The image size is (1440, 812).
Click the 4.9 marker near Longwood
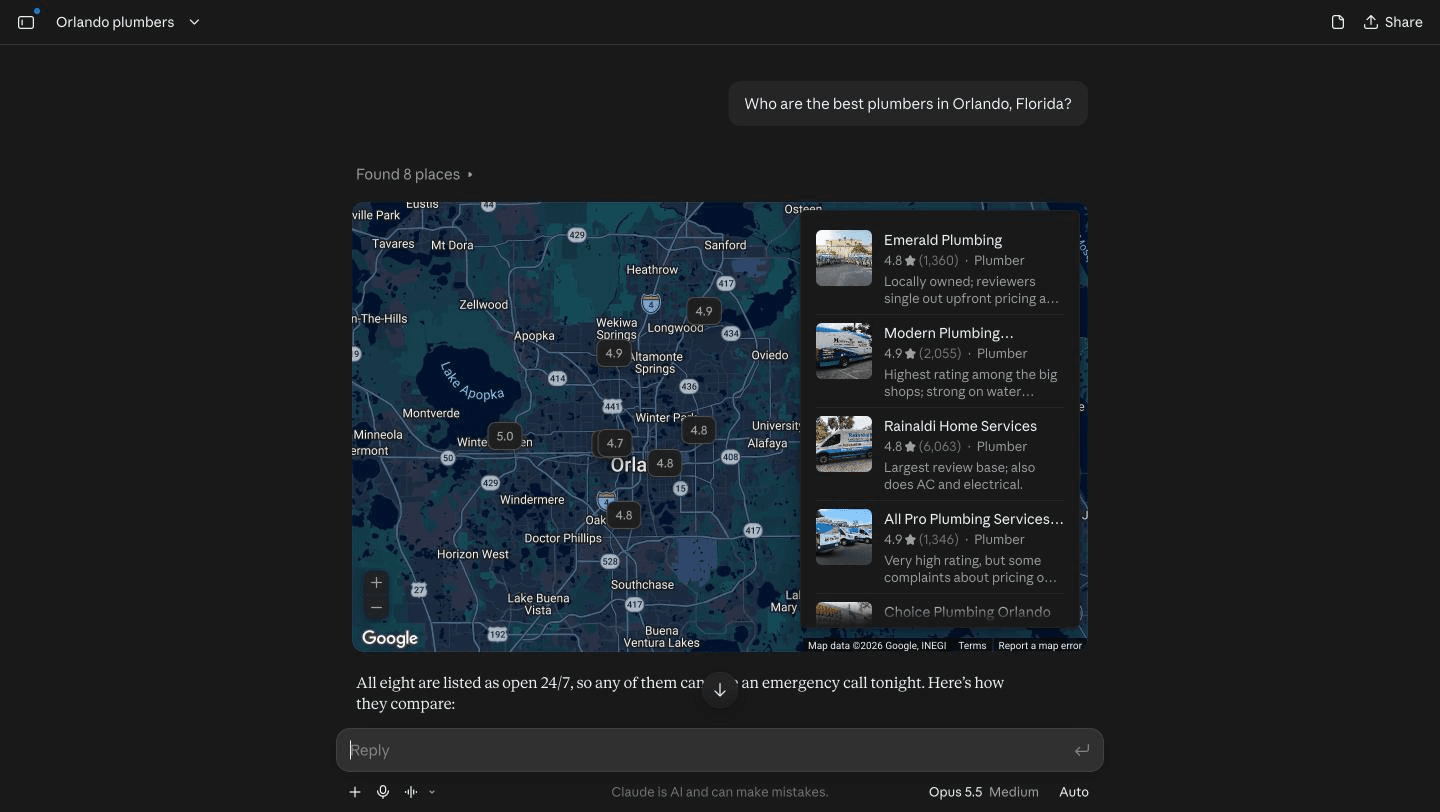click(704, 311)
